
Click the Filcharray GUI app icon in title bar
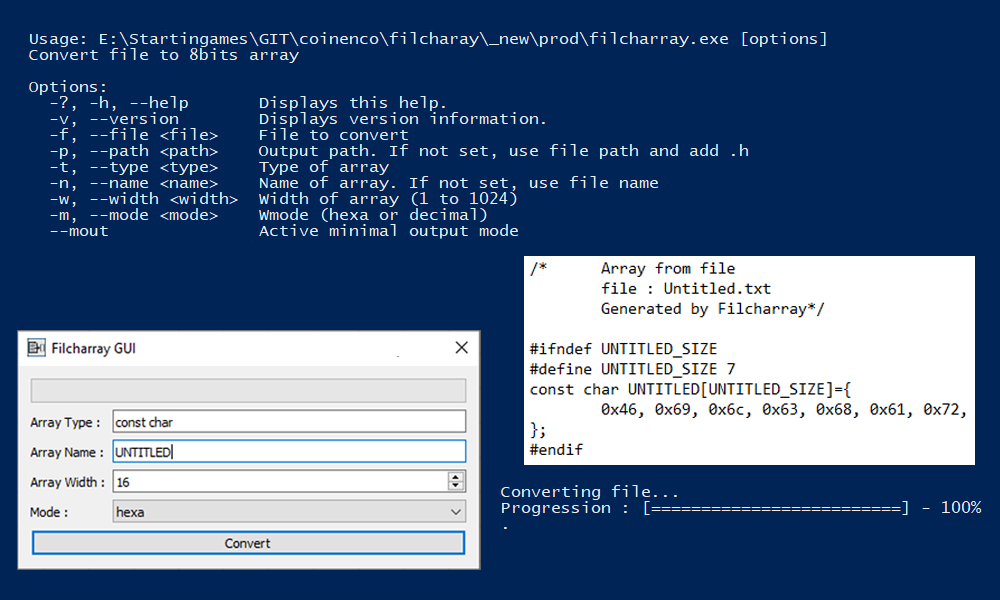36,348
